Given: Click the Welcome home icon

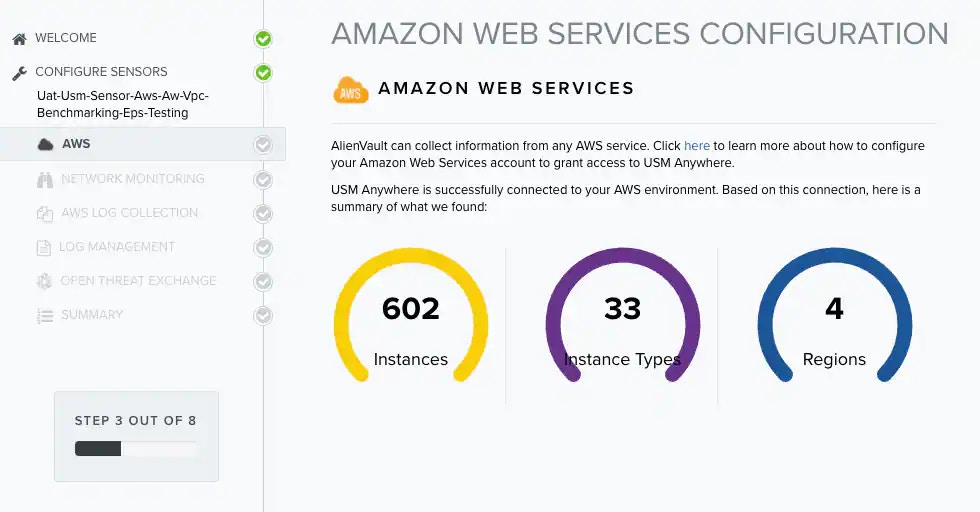Looking at the screenshot, I should point(19,39).
